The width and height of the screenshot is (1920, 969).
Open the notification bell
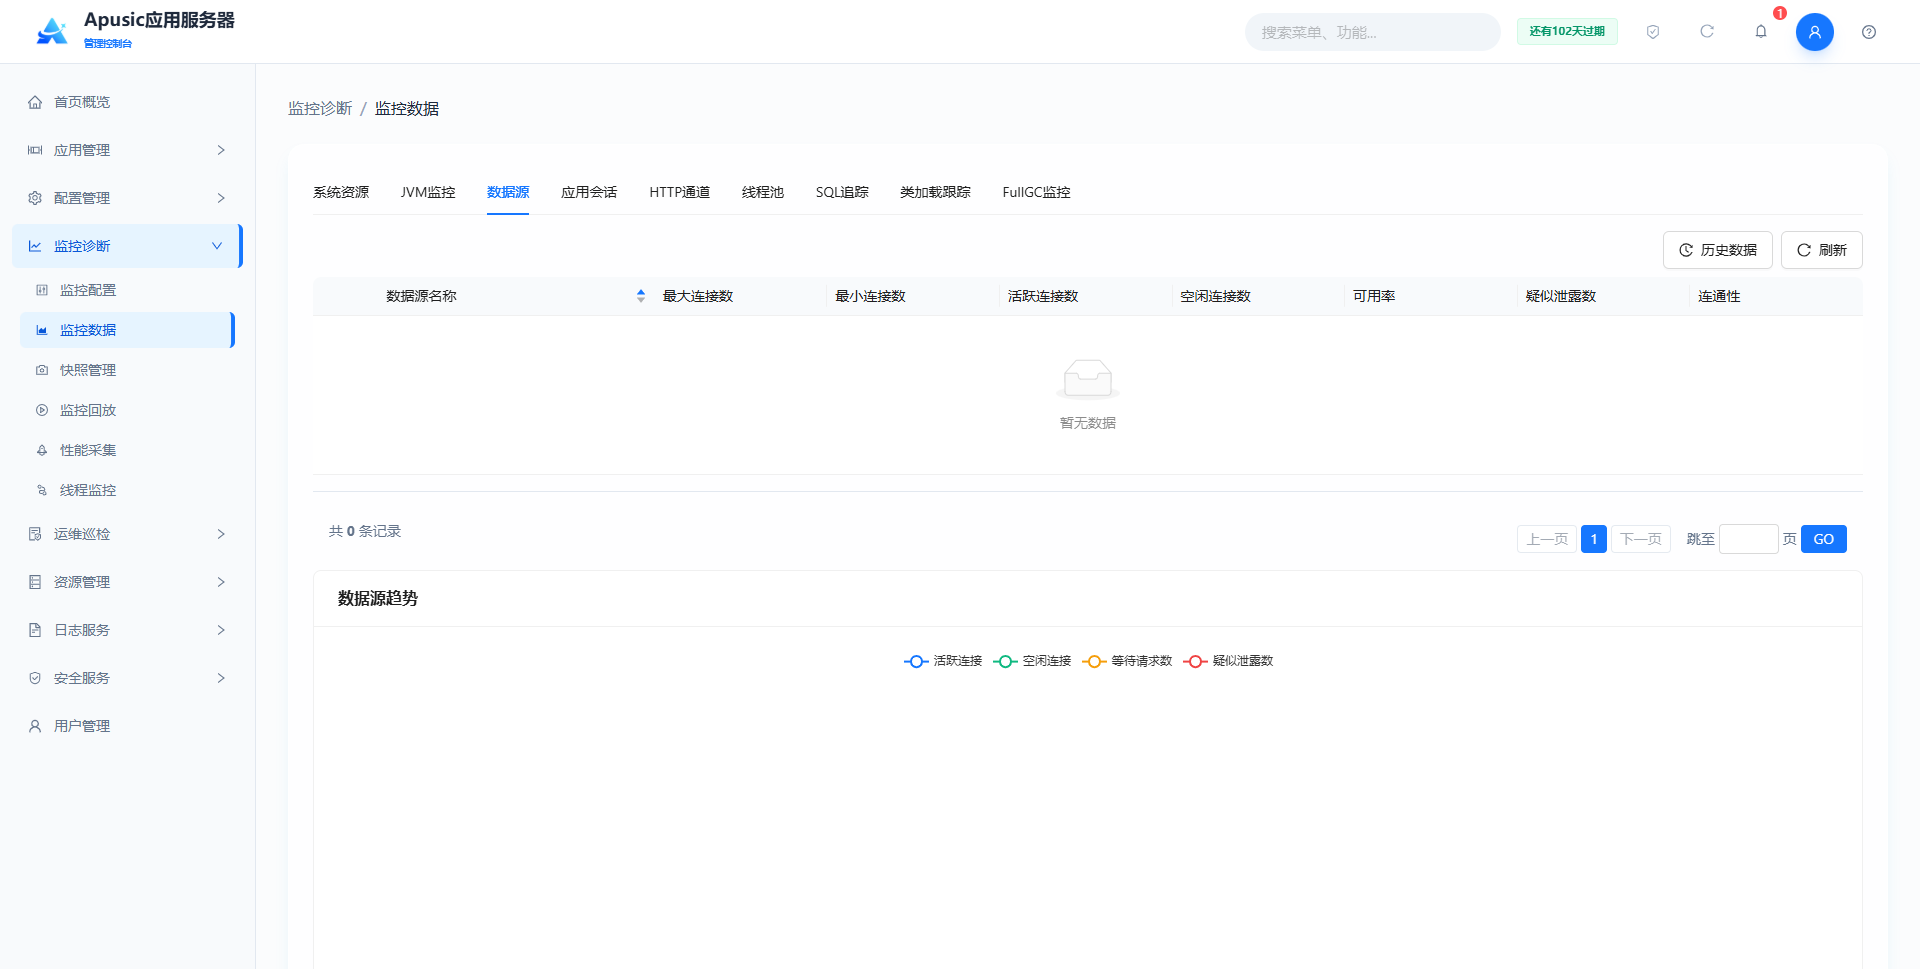tap(1761, 32)
